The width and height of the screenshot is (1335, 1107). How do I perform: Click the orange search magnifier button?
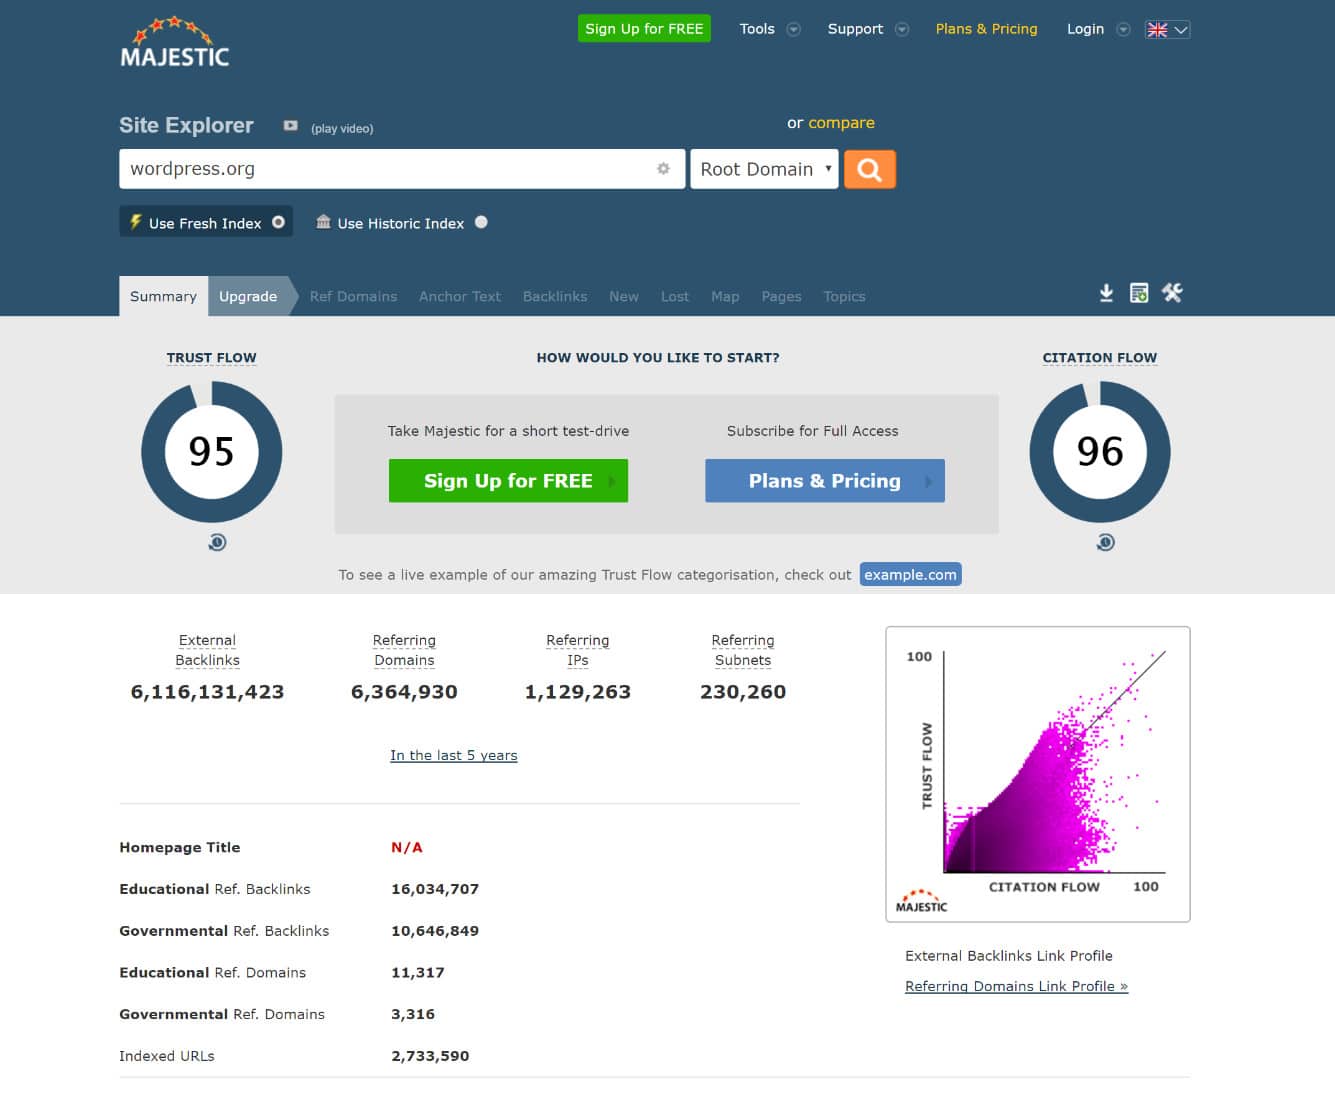click(x=868, y=169)
